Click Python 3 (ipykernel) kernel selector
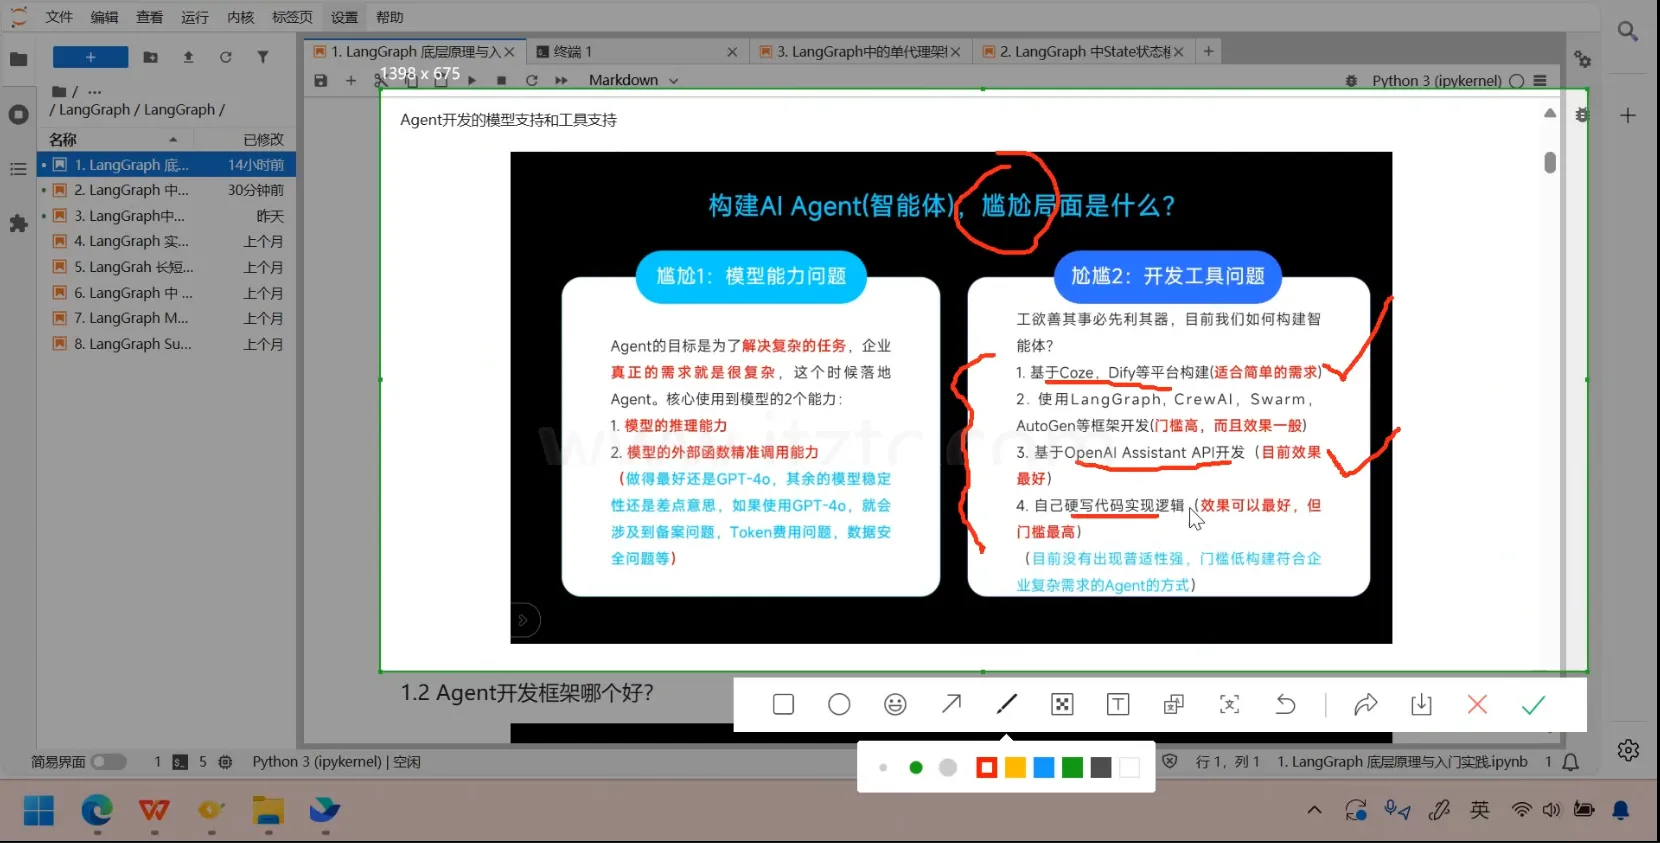Image resolution: width=1660 pixels, height=843 pixels. coord(1437,81)
